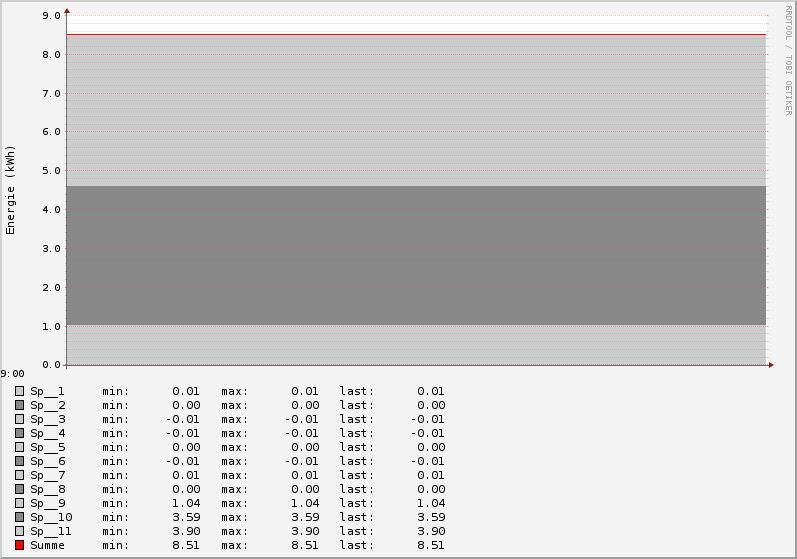Viewport: 797px width, 559px height.
Task: Click the Sp__3 legend label
Action: click(47, 419)
